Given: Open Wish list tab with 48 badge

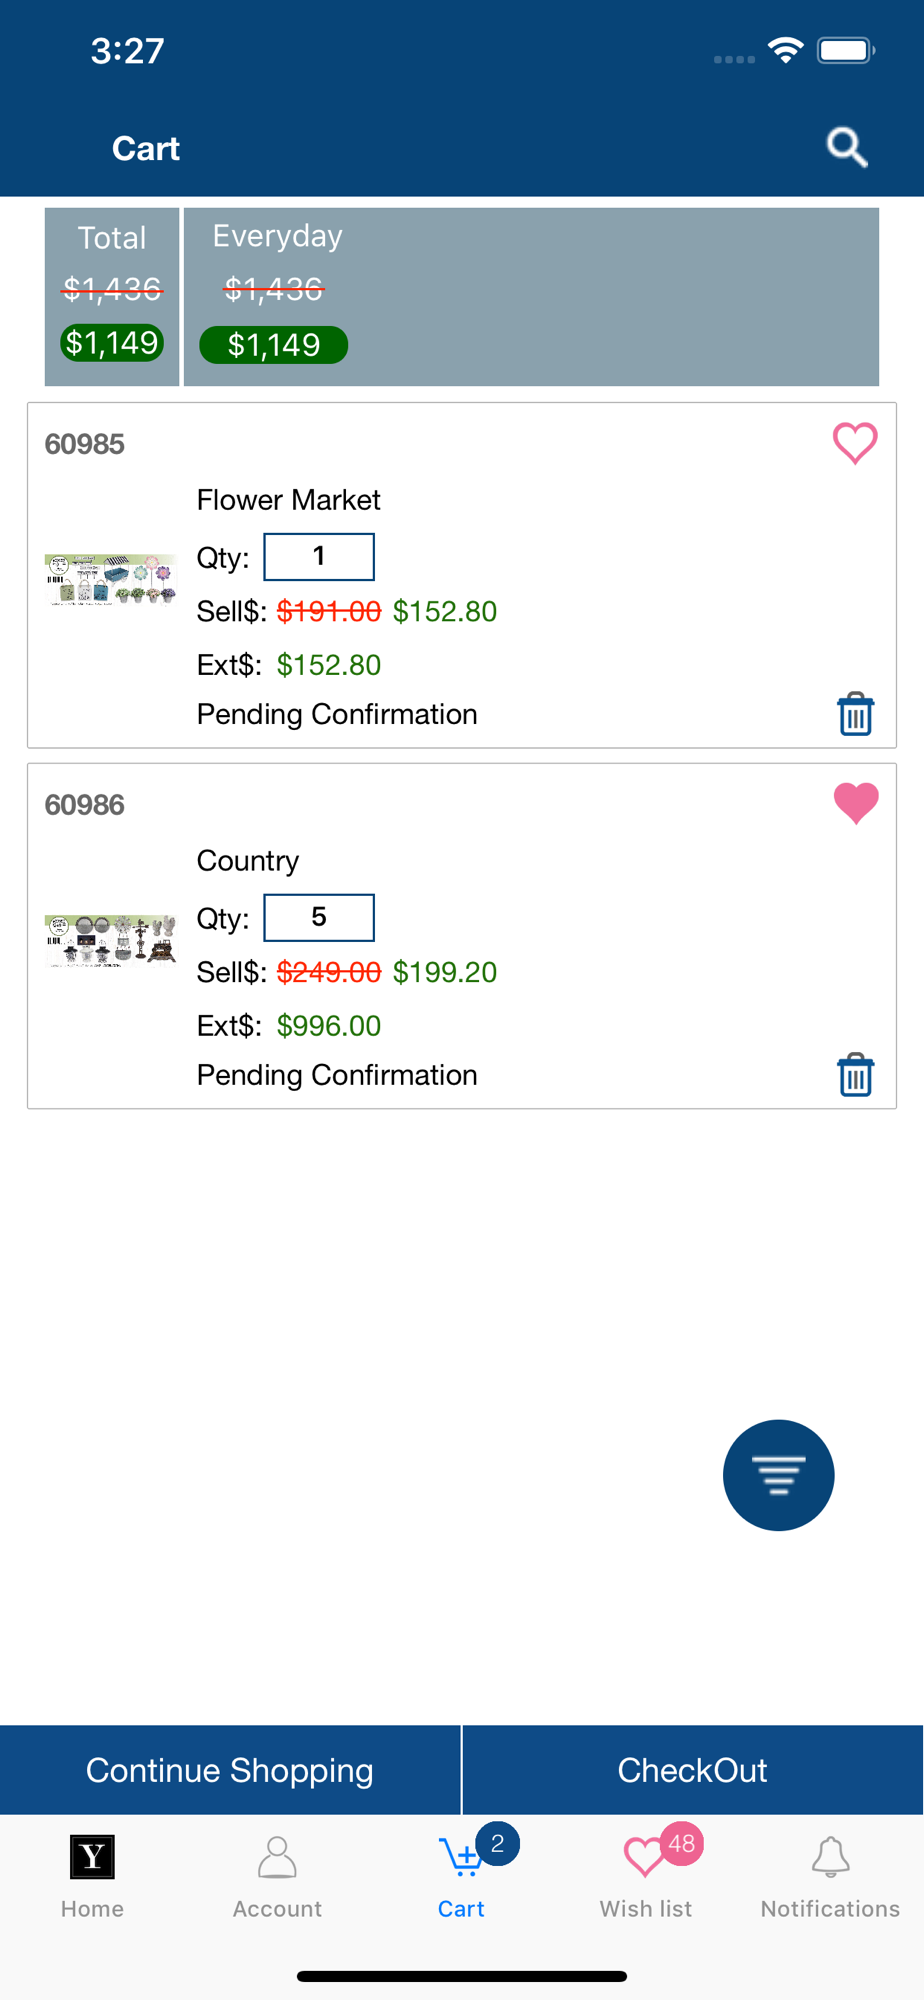Looking at the screenshot, I should pyautogui.click(x=647, y=1877).
